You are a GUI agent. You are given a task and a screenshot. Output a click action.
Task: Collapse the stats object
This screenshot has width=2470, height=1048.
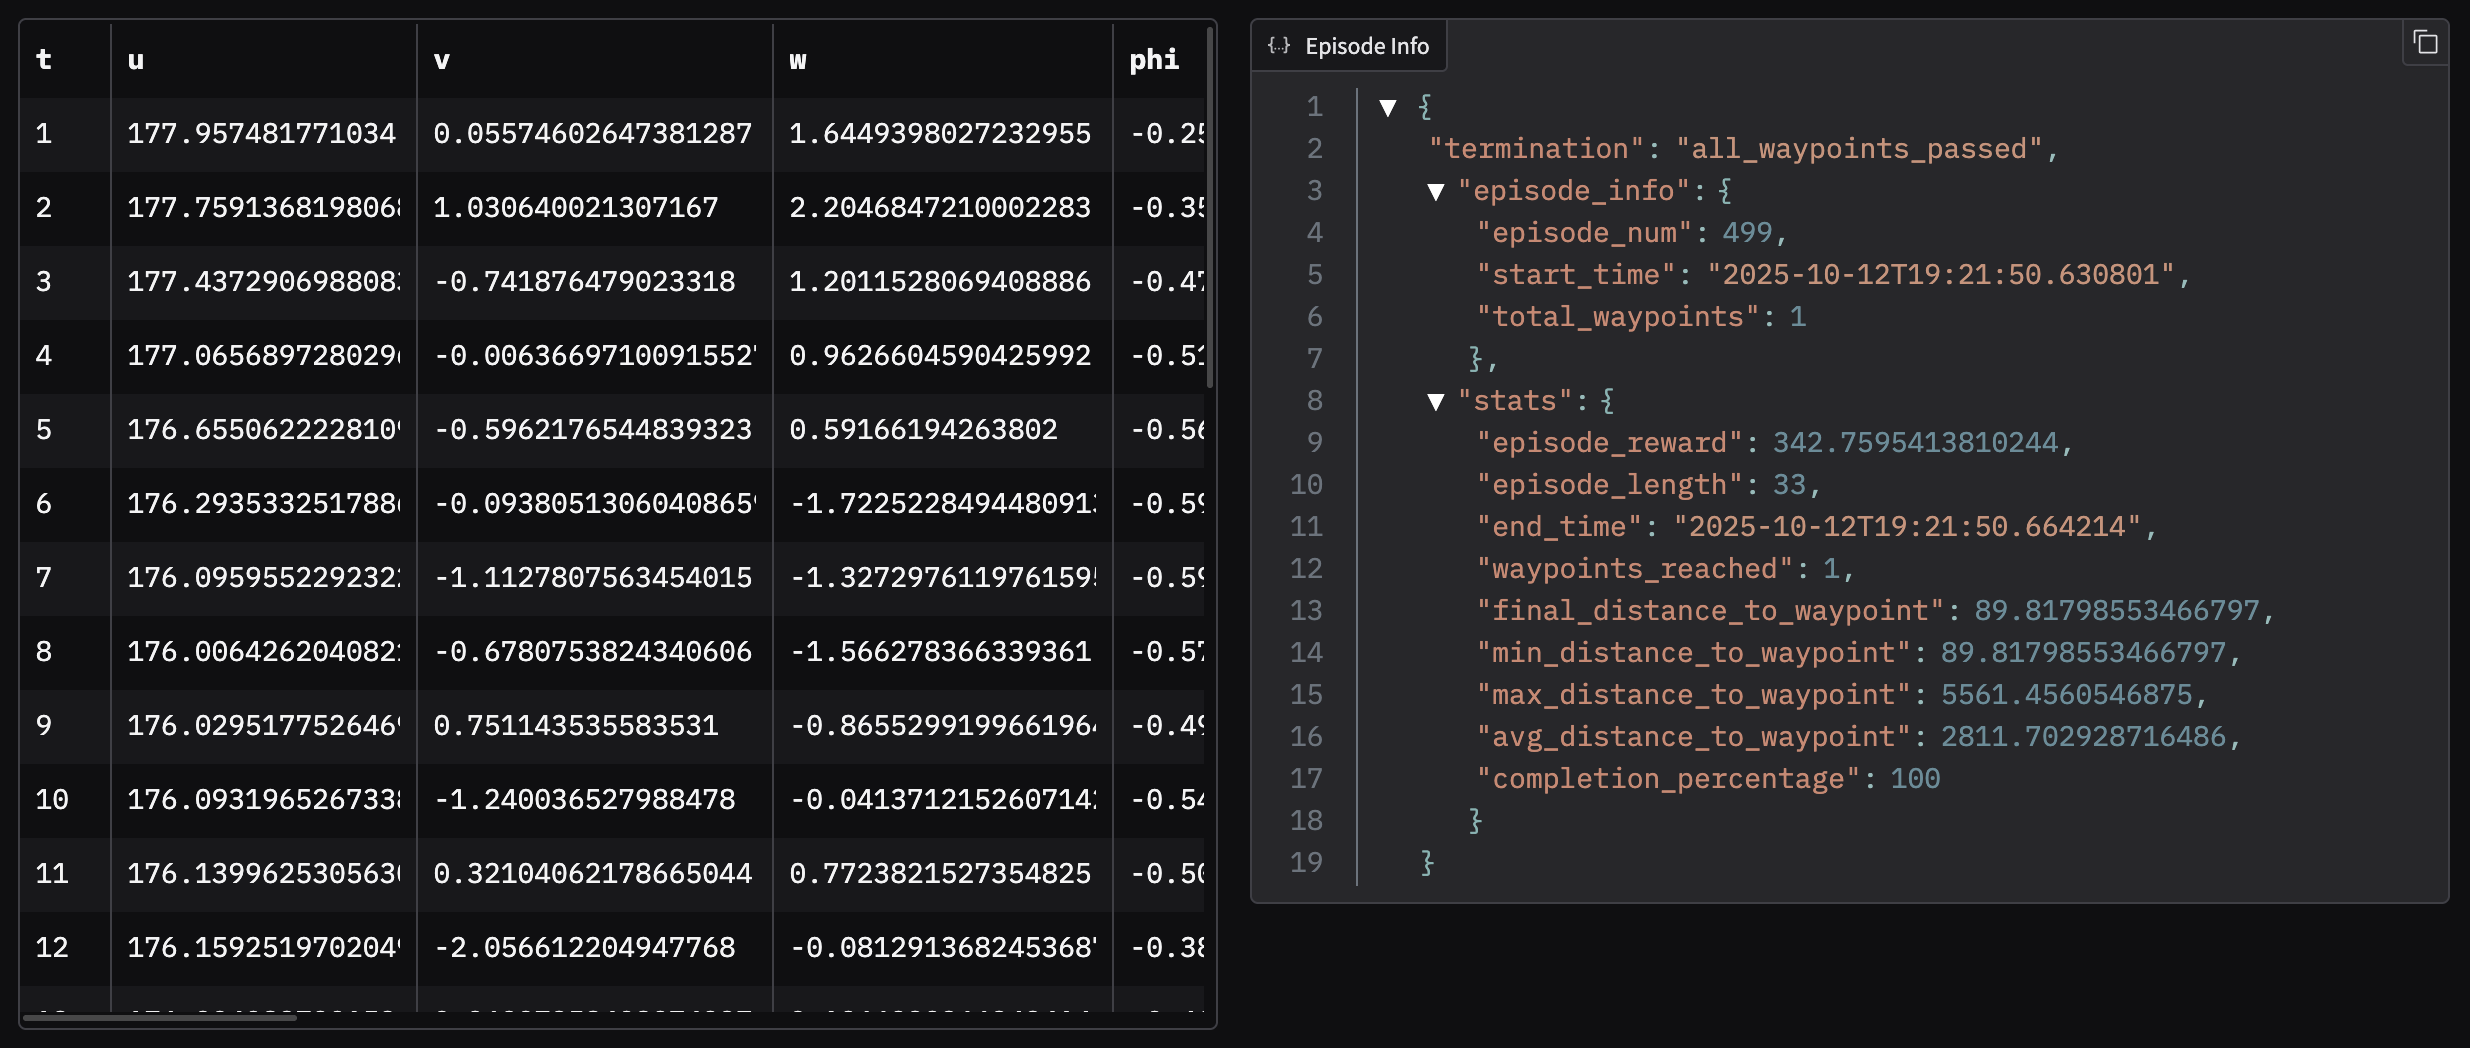tap(1437, 400)
